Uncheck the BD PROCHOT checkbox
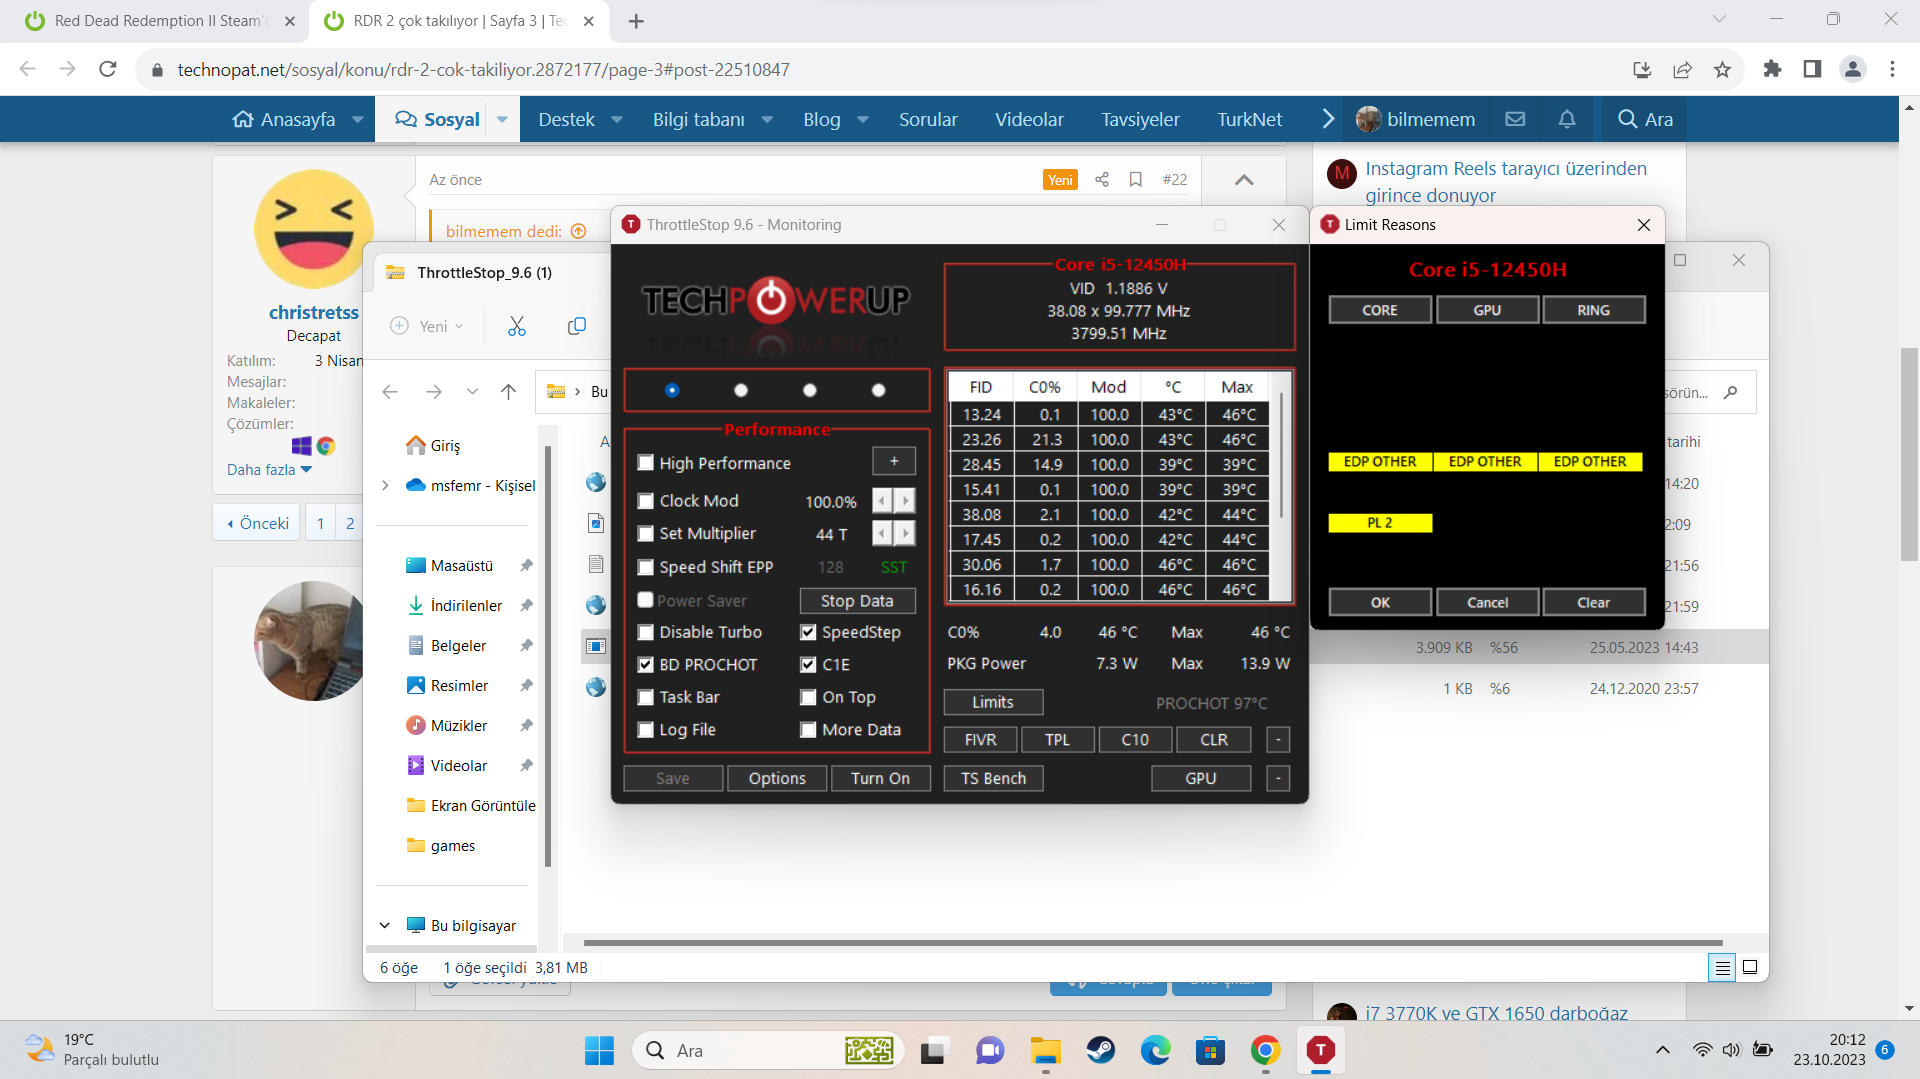Viewport: 1920px width, 1079px height. (x=646, y=665)
